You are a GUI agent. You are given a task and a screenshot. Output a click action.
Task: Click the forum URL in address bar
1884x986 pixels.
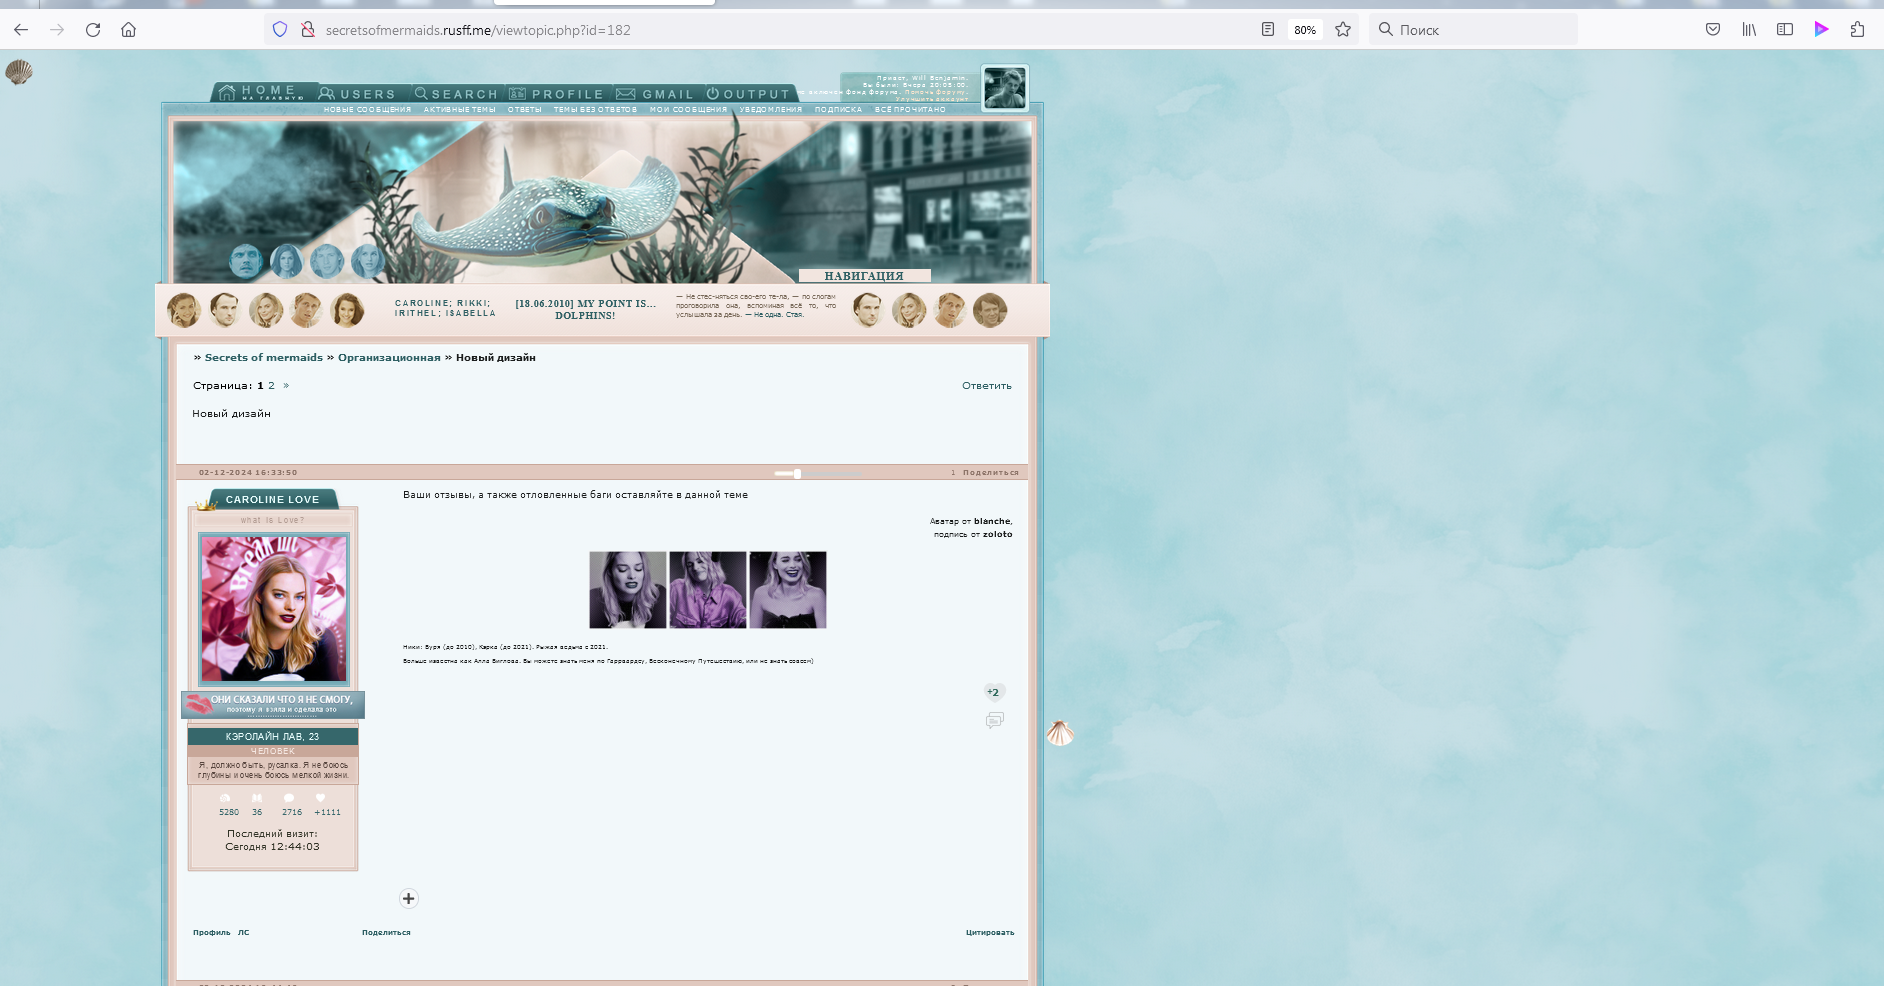tap(478, 30)
